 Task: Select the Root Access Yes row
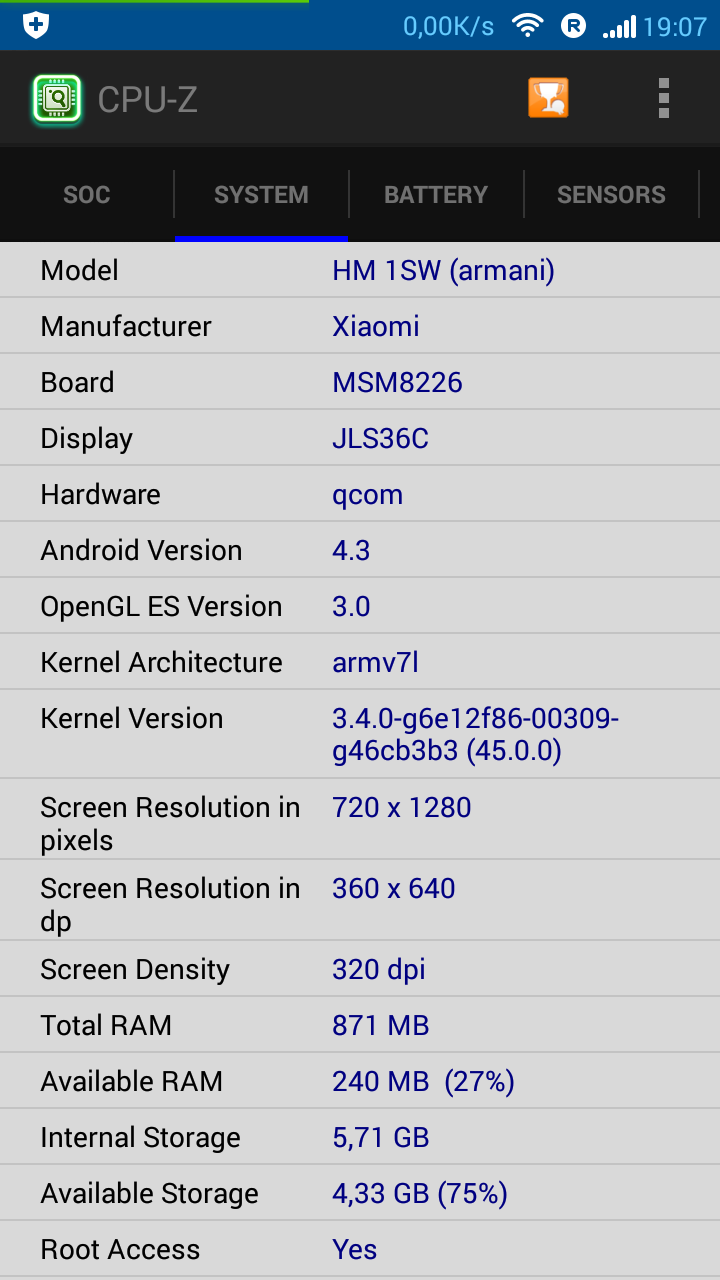(x=360, y=1249)
